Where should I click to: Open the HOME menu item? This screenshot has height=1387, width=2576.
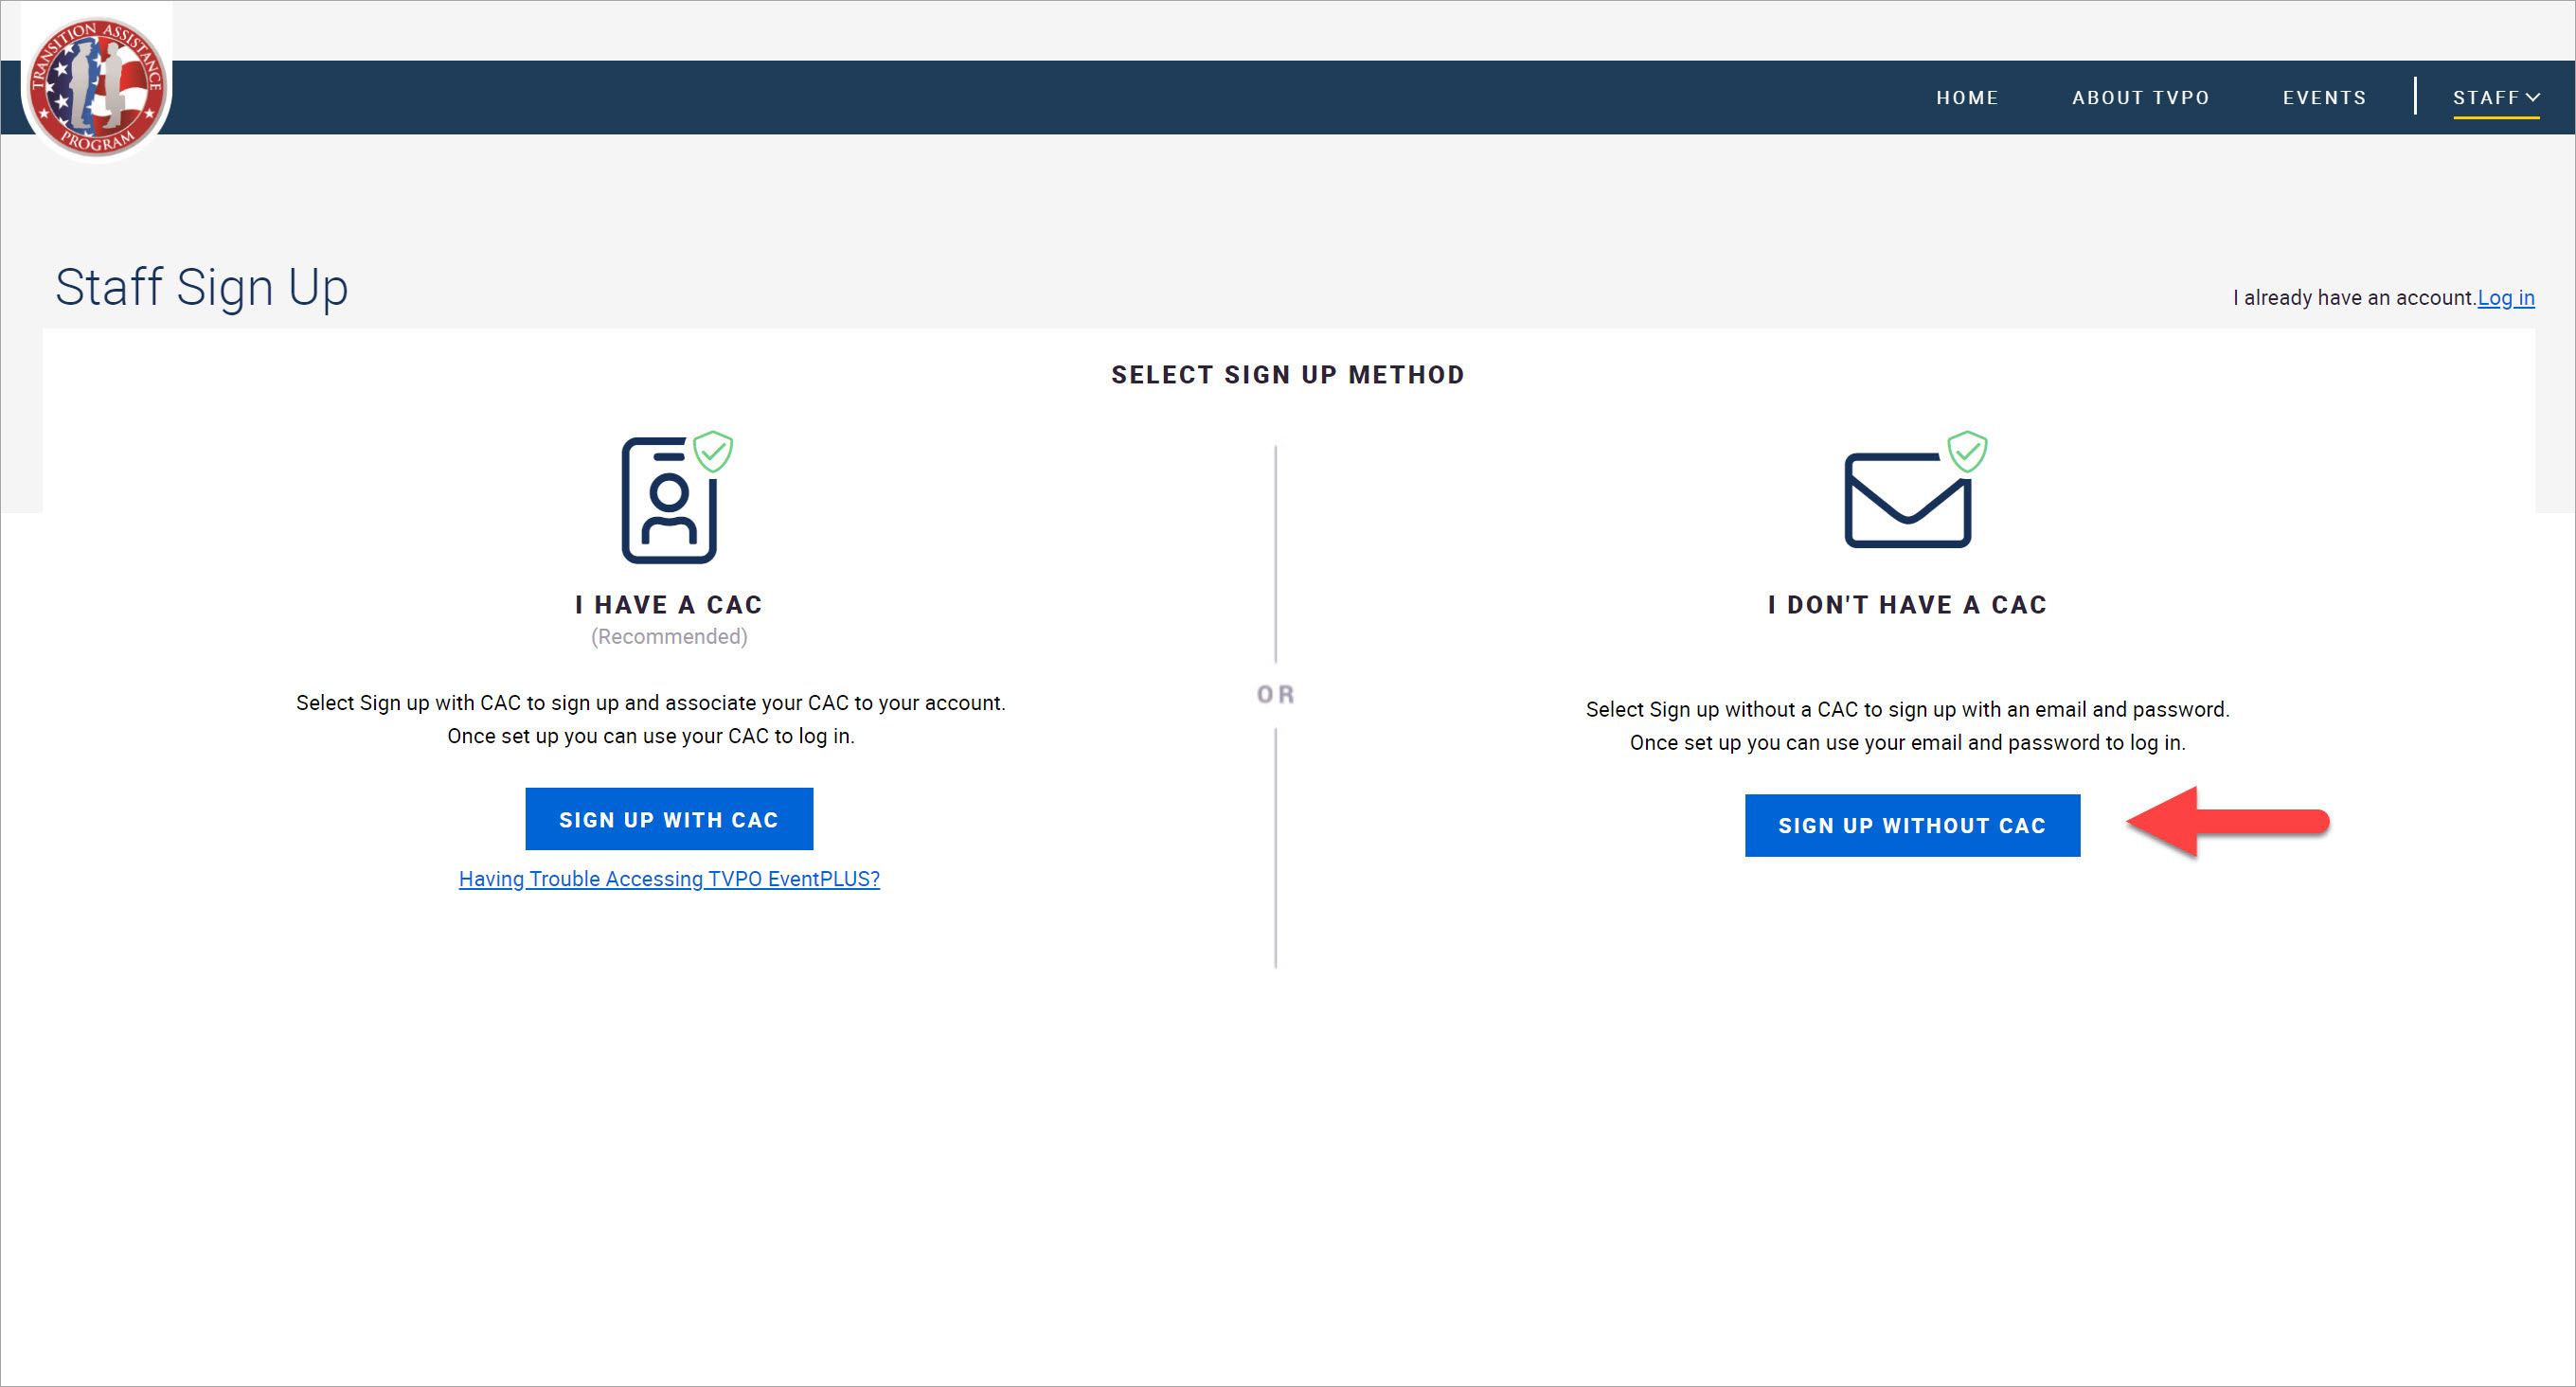click(1966, 98)
